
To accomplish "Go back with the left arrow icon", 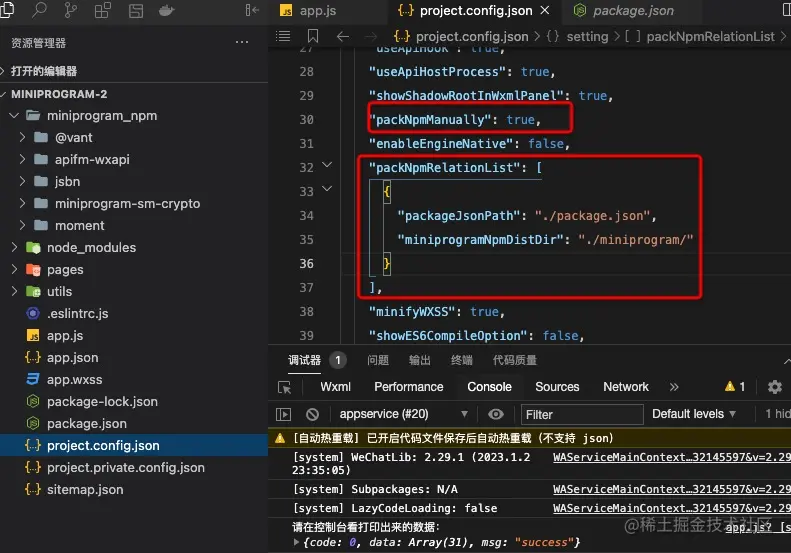I will 343,36.
